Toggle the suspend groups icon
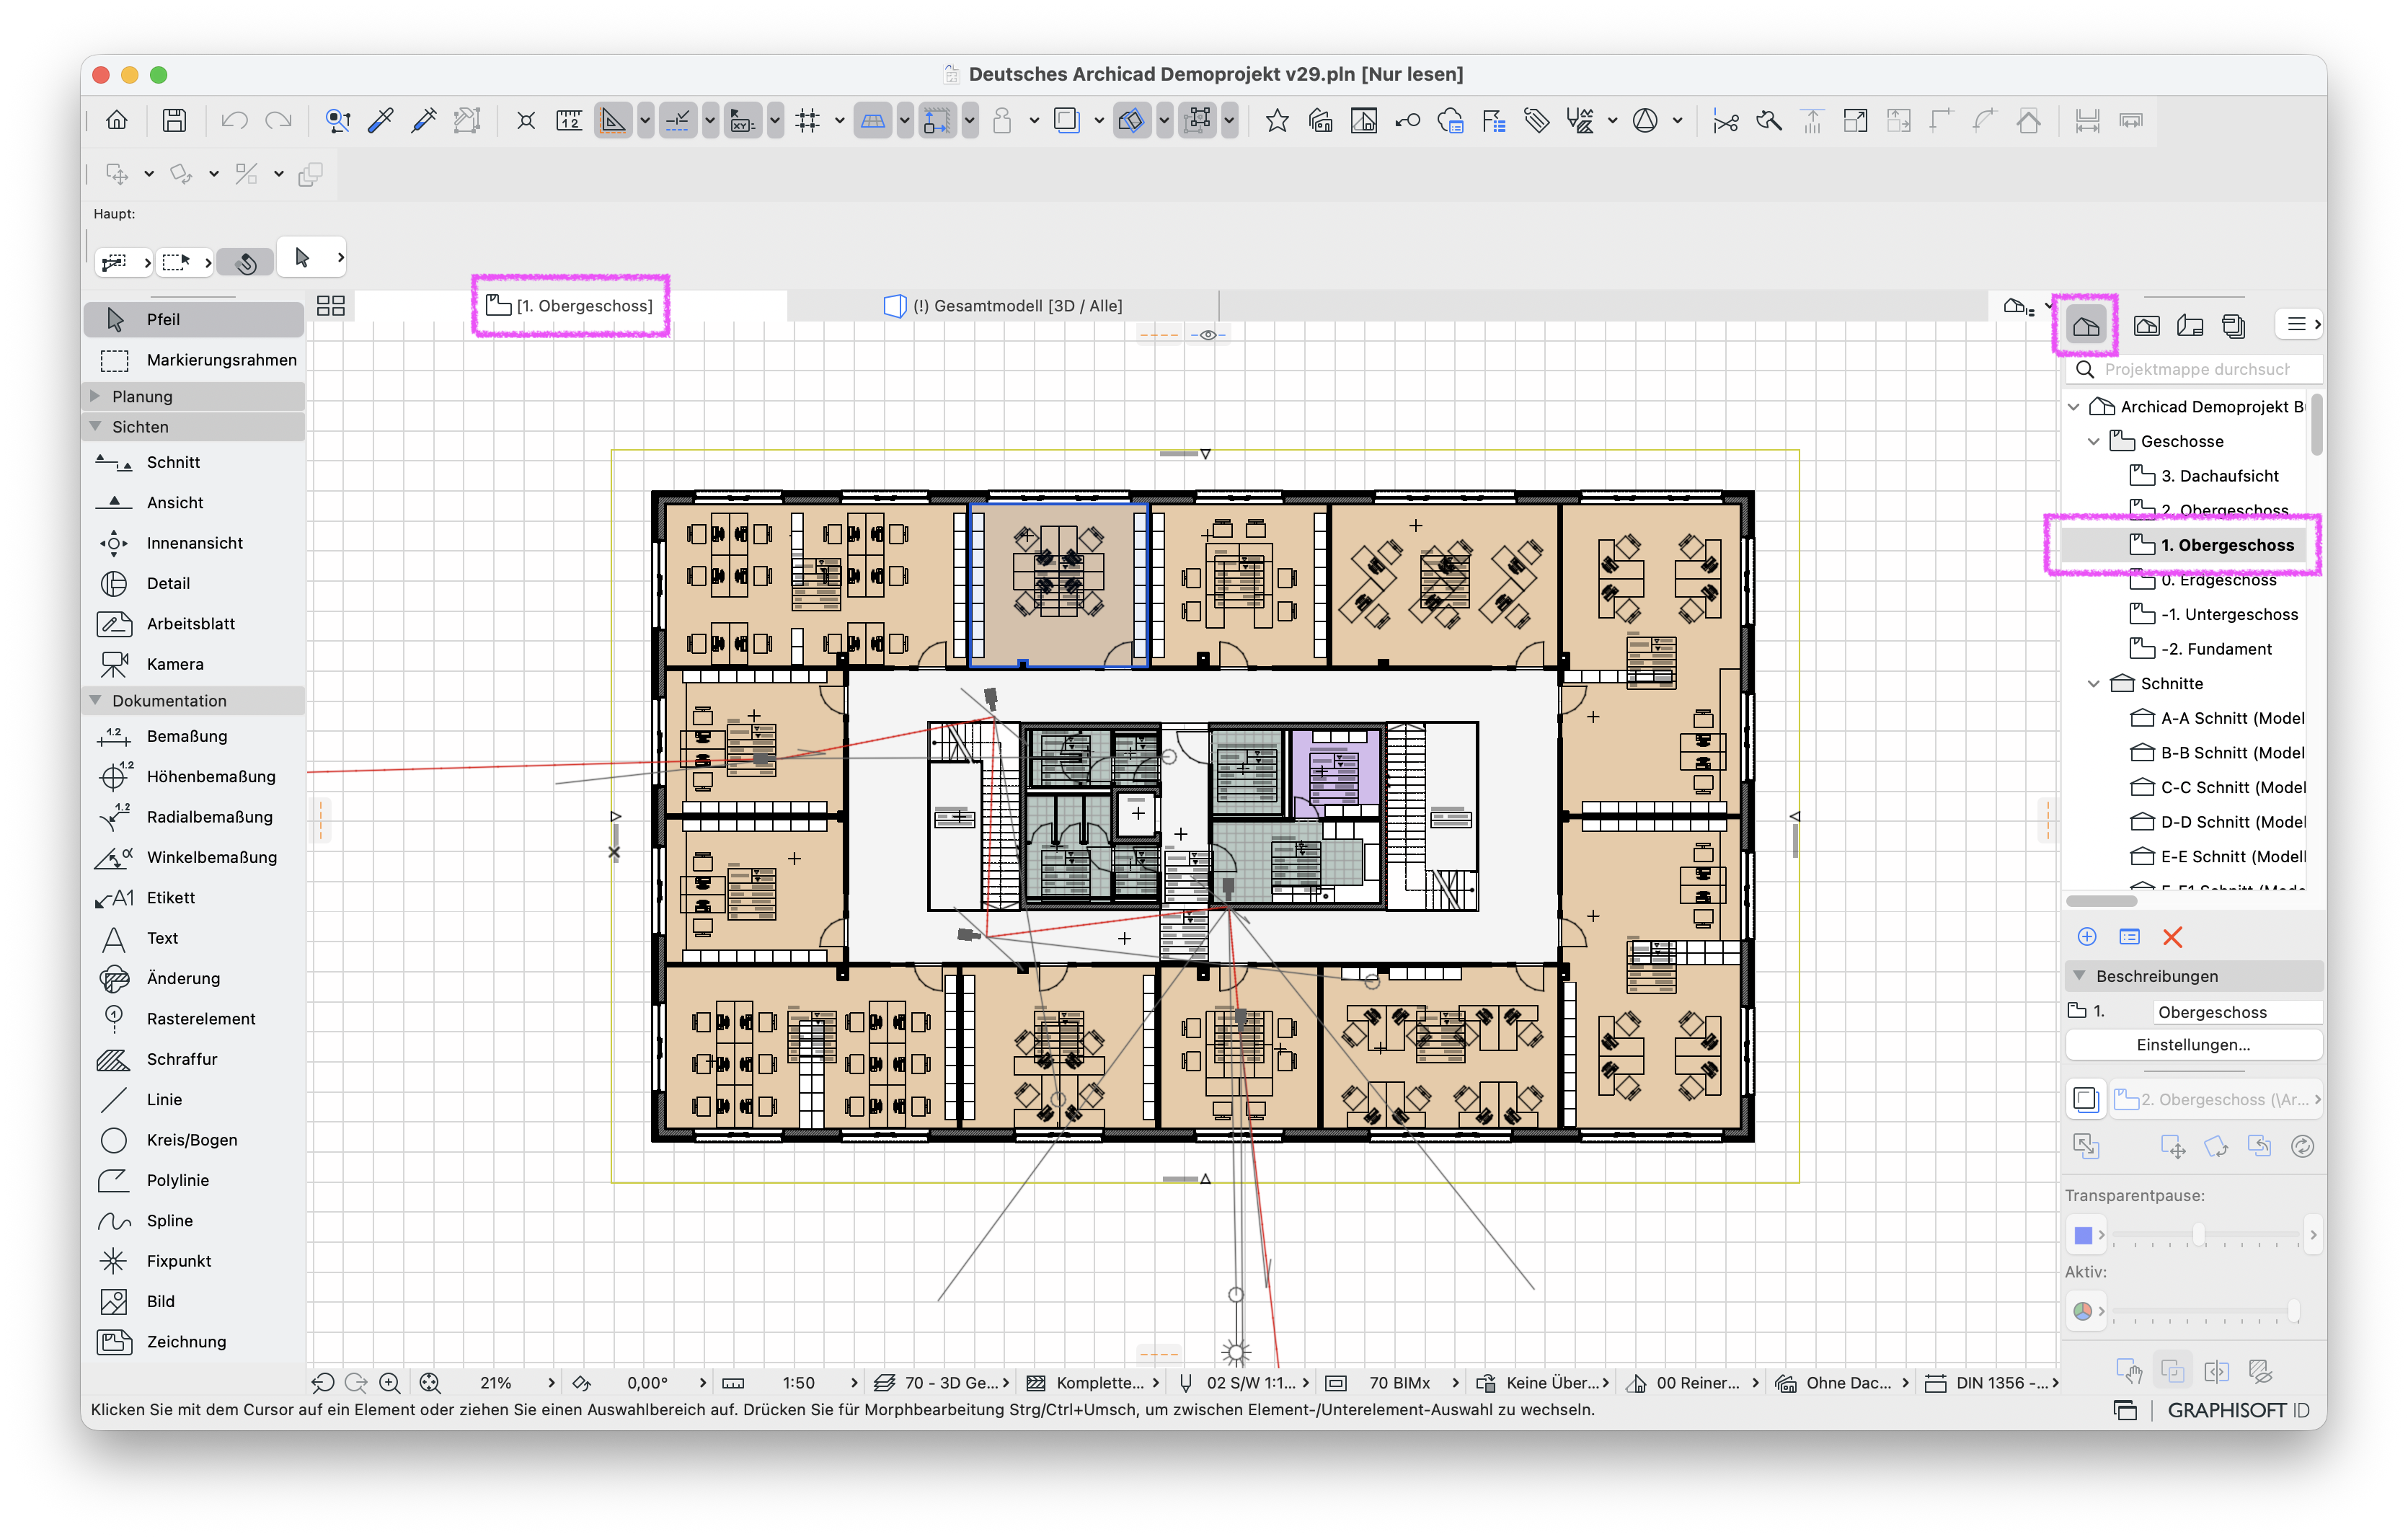Viewport: 2408px width, 1537px height. coord(1197,121)
